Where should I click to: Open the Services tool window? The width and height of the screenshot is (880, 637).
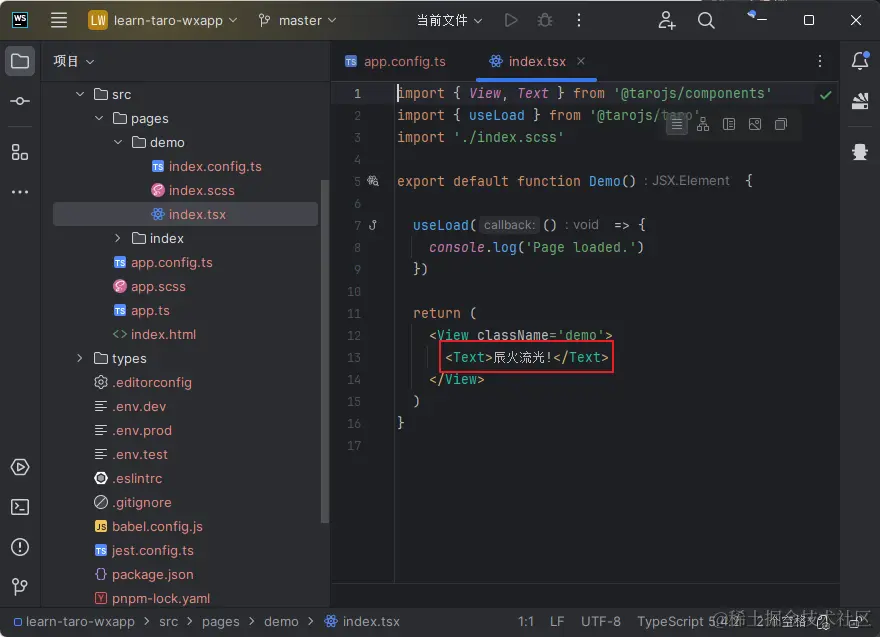coord(20,467)
